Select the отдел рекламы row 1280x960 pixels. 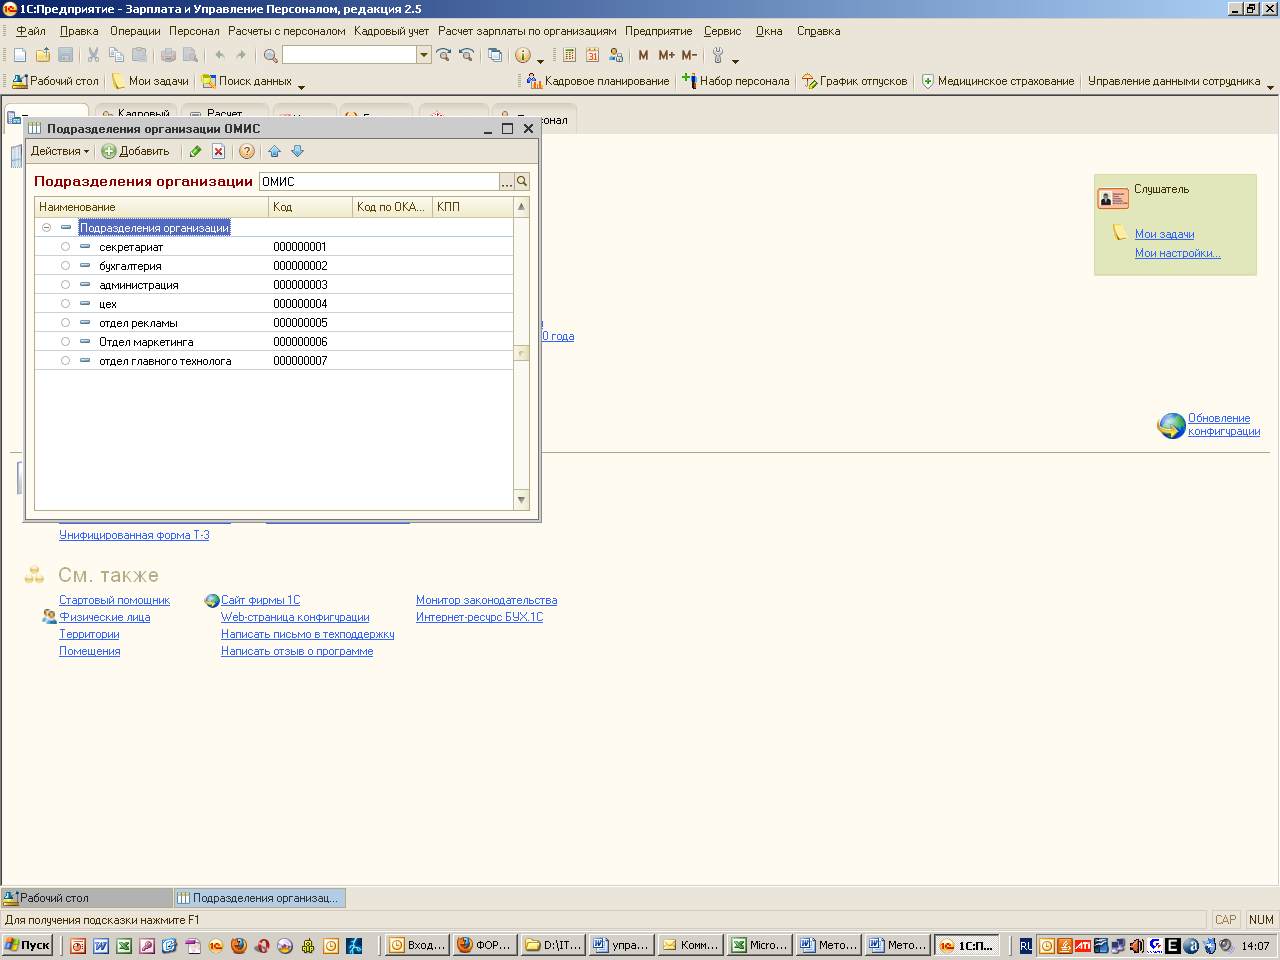pos(274,323)
